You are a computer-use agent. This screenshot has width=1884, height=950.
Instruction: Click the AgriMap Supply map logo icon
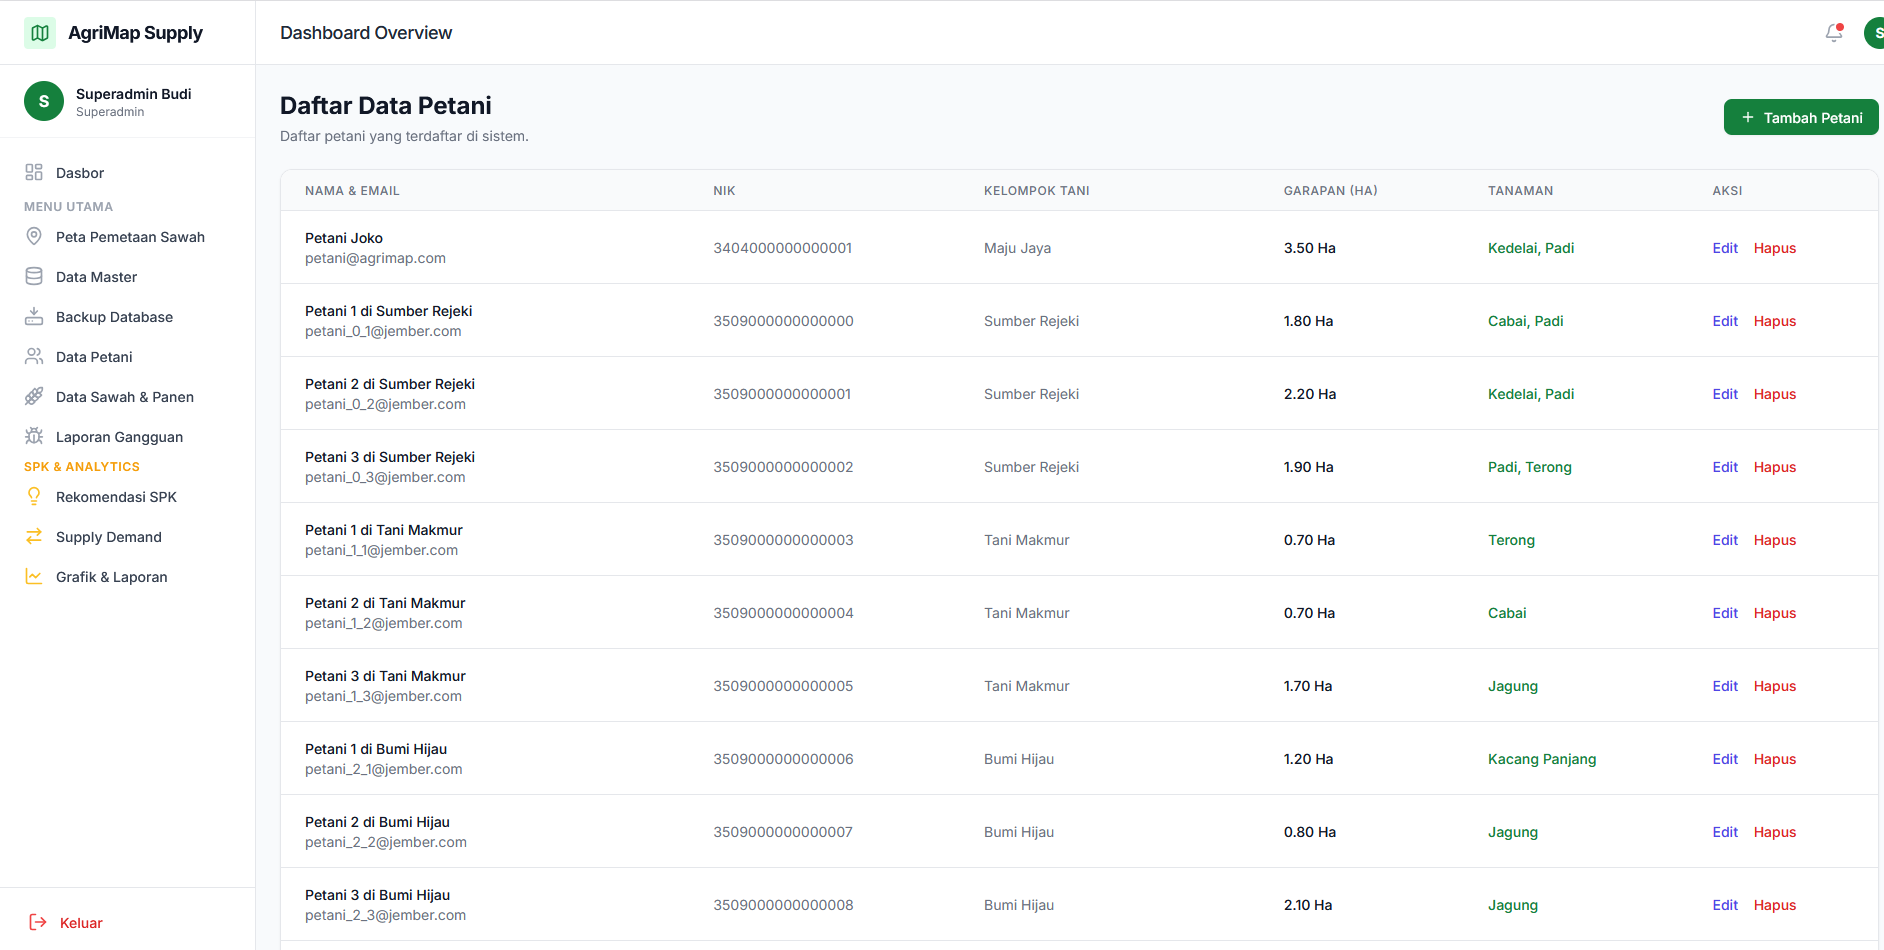pos(40,33)
